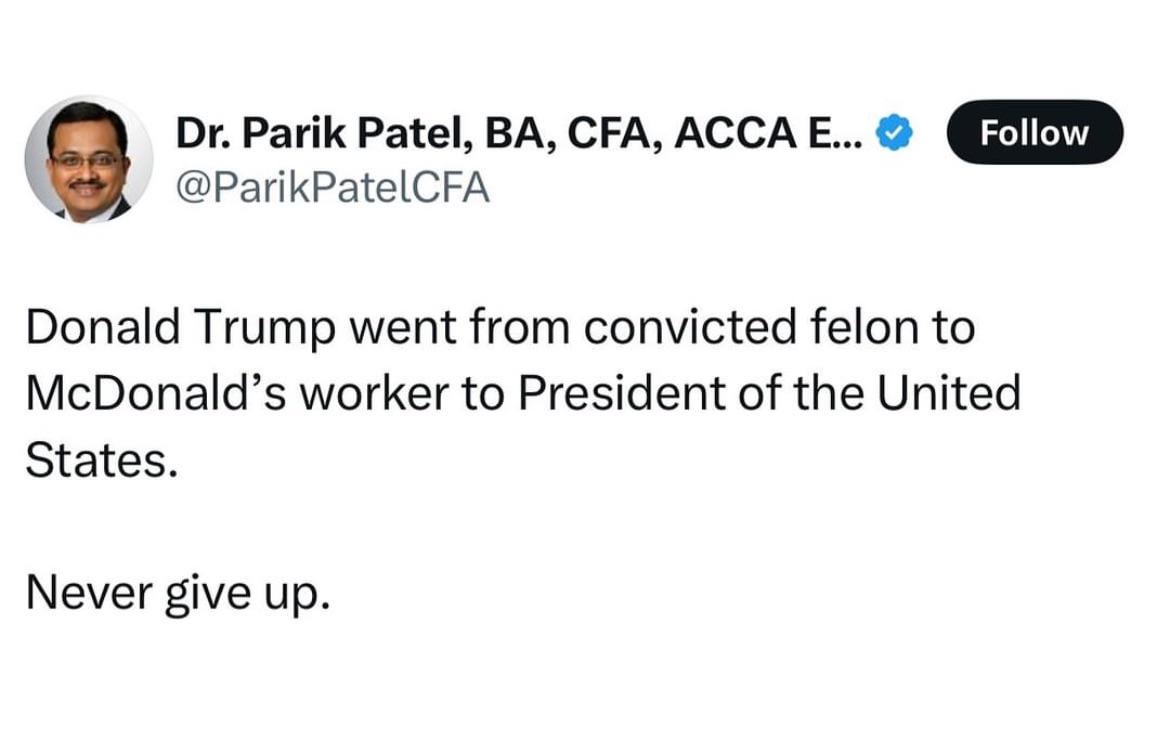
Task: Open the @ParikPatelCFA handle link
Action: tap(333, 187)
